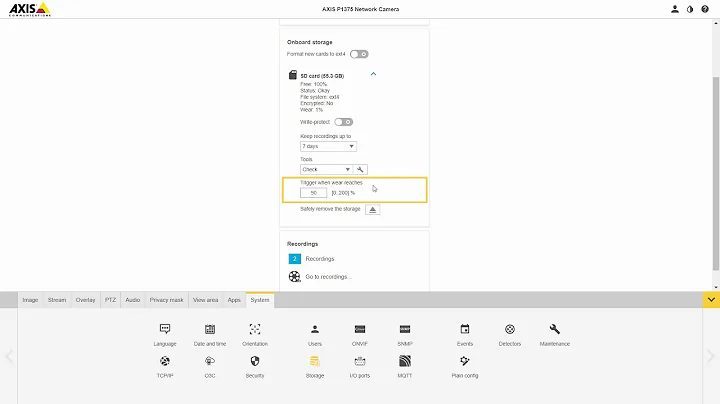
Task: Open the Events settings icon
Action: pyautogui.click(x=465, y=329)
